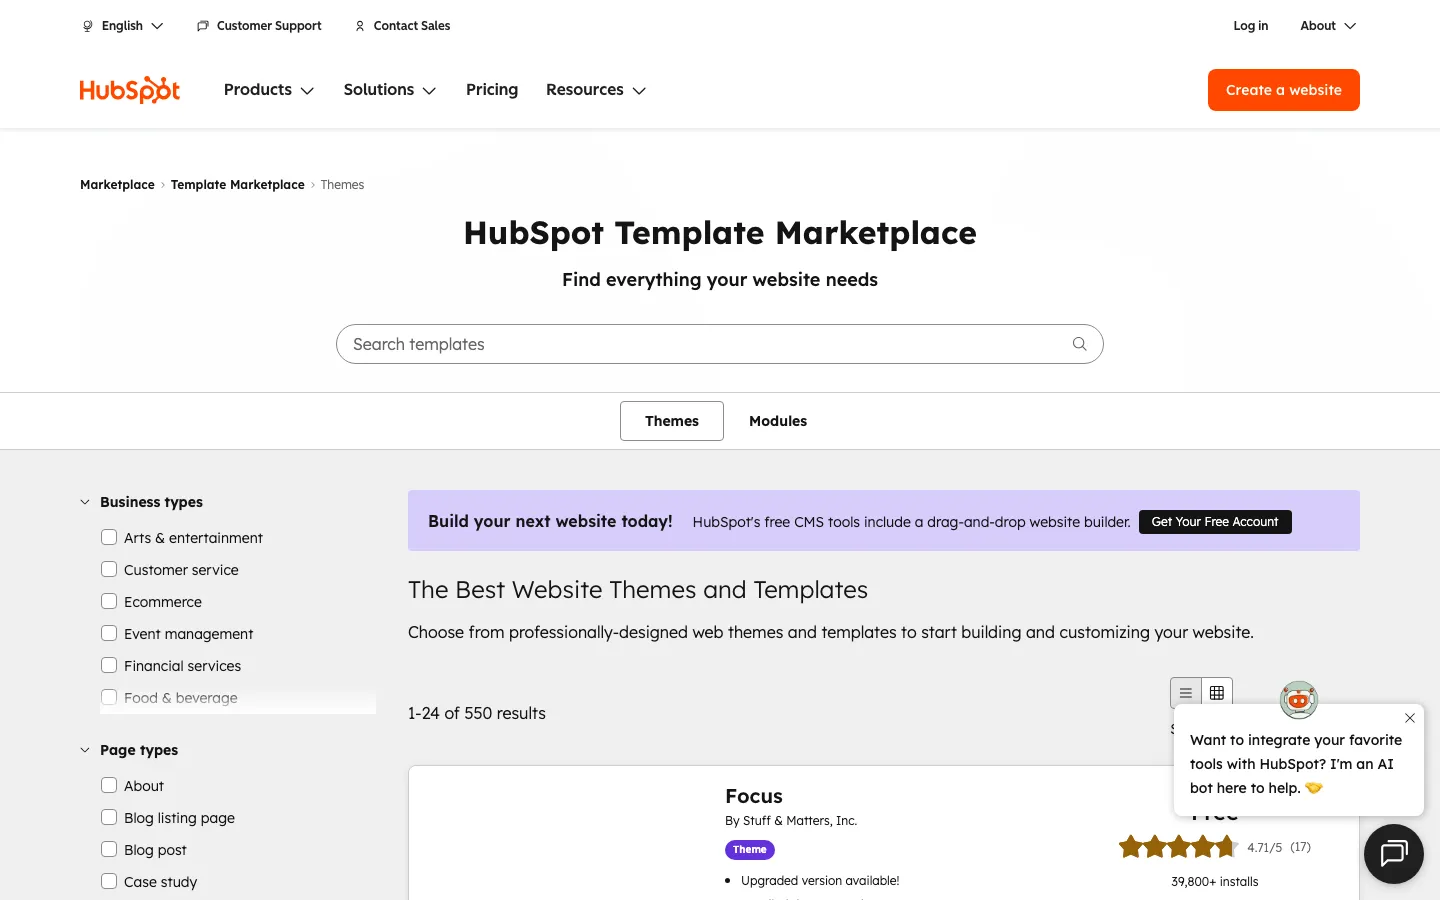Click the globe icon beside English
The image size is (1440, 900).
pyautogui.click(x=88, y=26)
